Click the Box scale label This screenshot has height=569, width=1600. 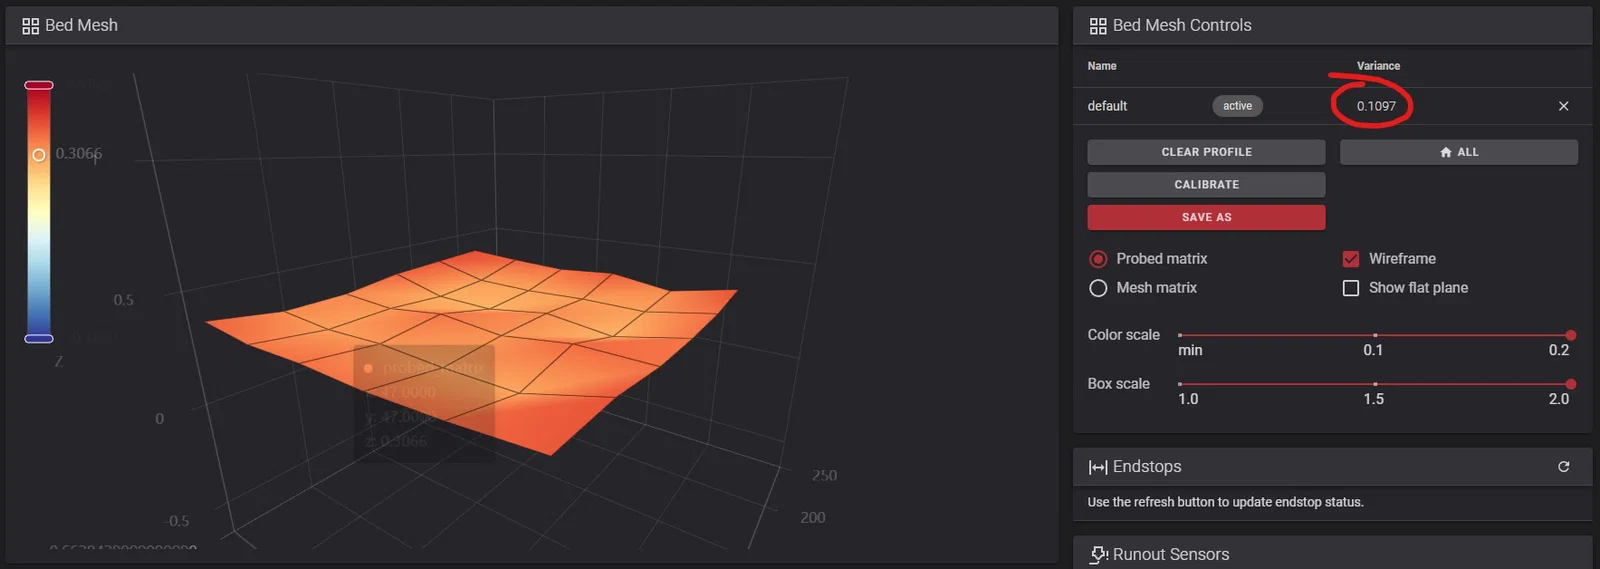point(1119,384)
